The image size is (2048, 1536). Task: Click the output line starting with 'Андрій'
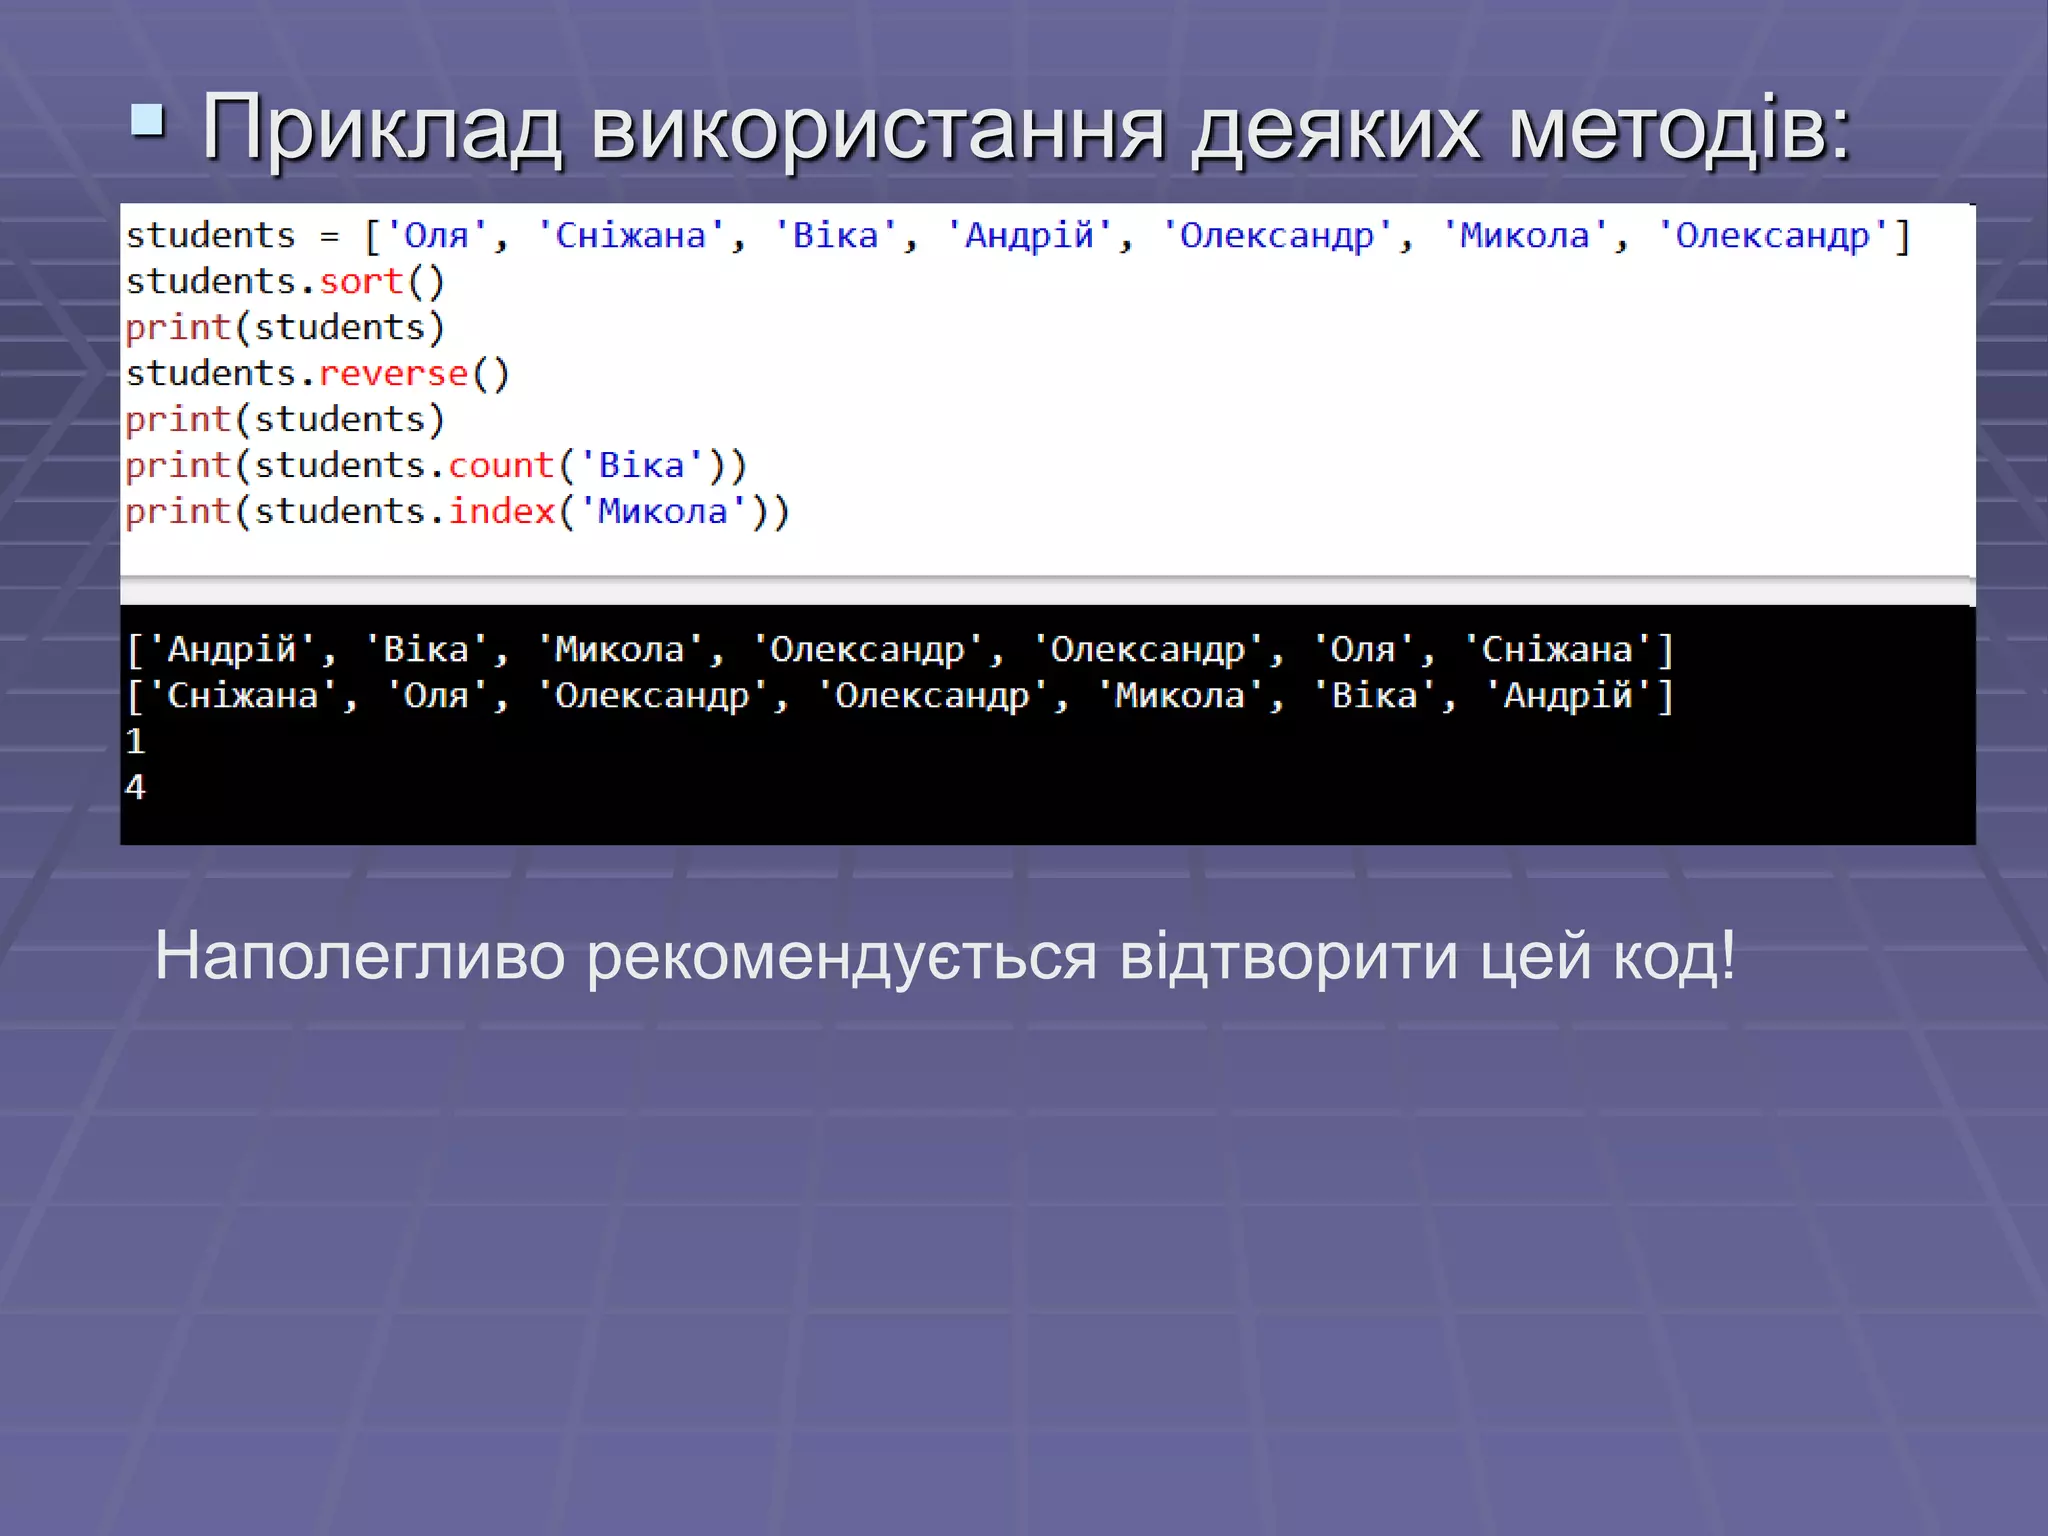(x=900, y=650)
